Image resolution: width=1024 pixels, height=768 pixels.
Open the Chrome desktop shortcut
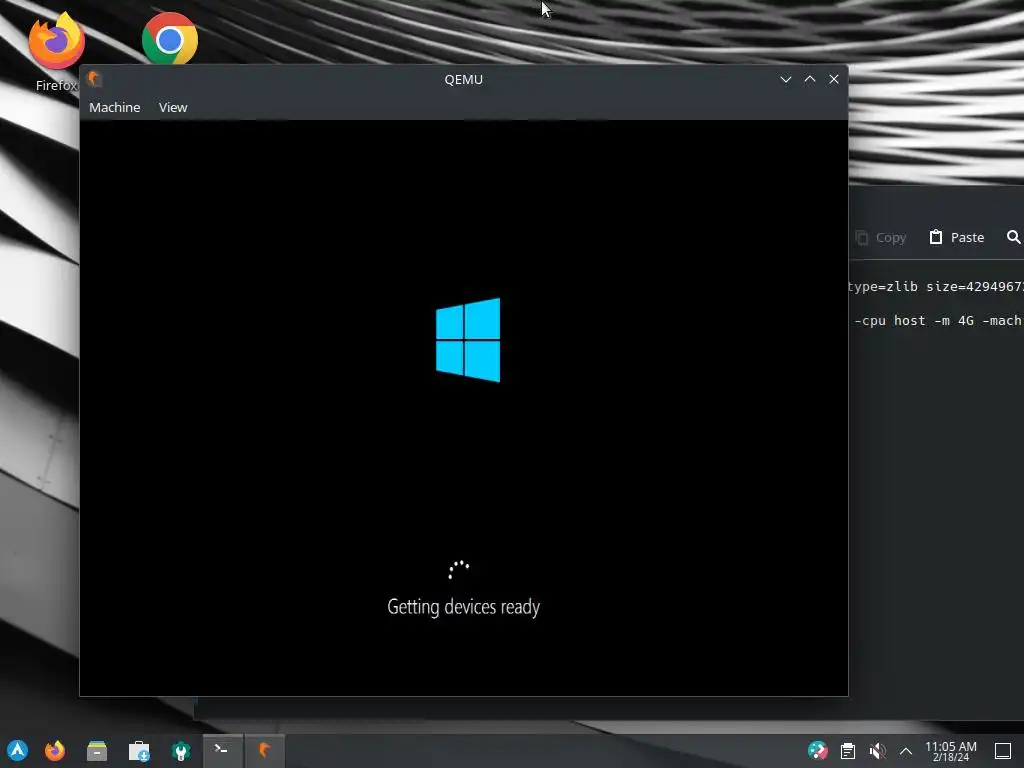[x=170, y=39]
